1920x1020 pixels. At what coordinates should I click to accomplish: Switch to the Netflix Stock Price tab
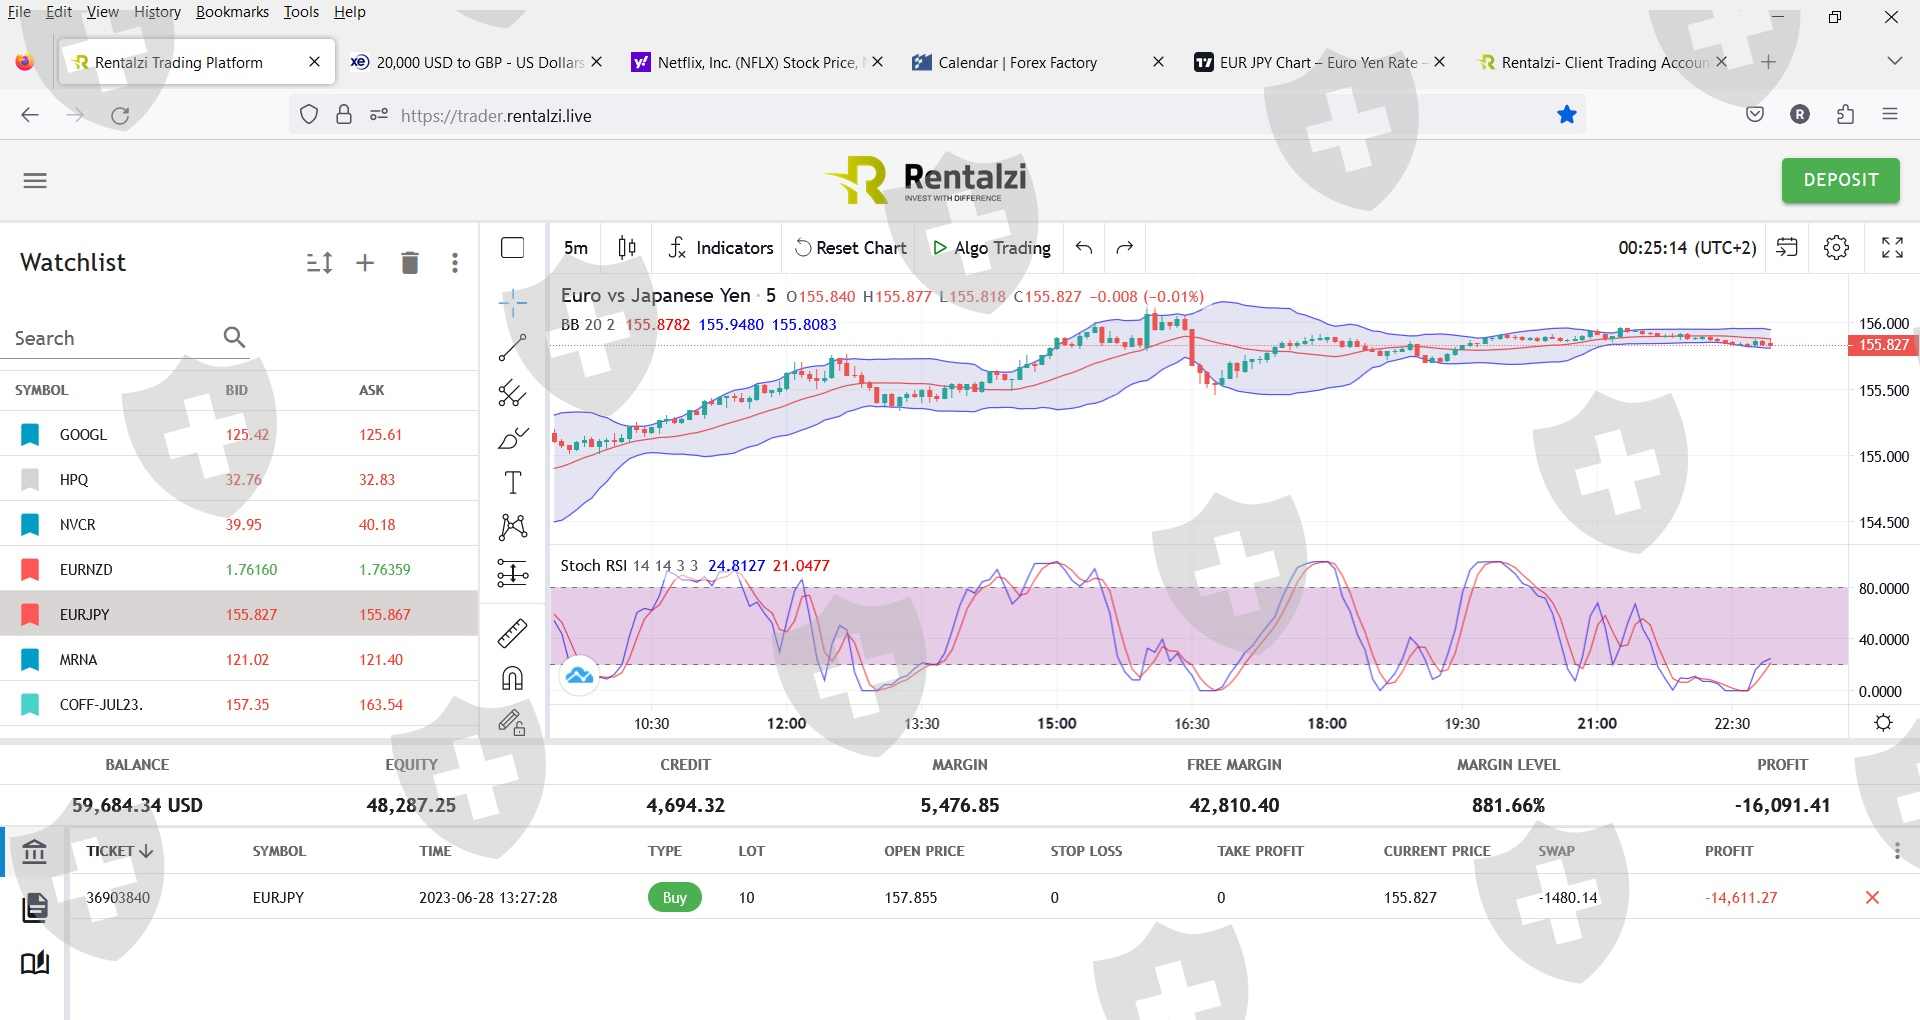[x=757, y=62]
